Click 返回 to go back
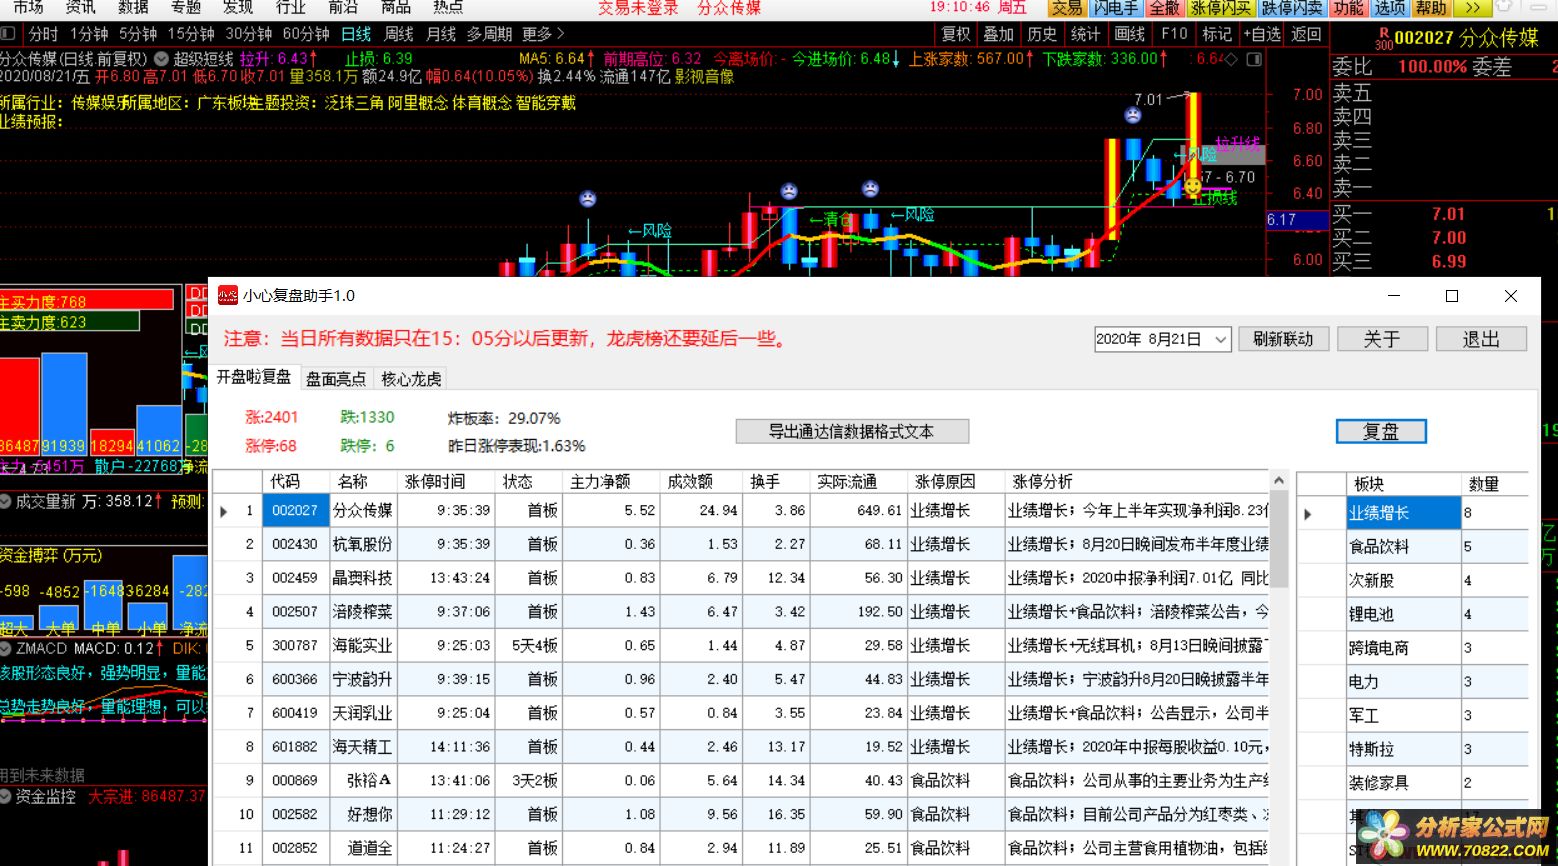This screenshot has height=866, width=1558. click(x=1306, y=34)
